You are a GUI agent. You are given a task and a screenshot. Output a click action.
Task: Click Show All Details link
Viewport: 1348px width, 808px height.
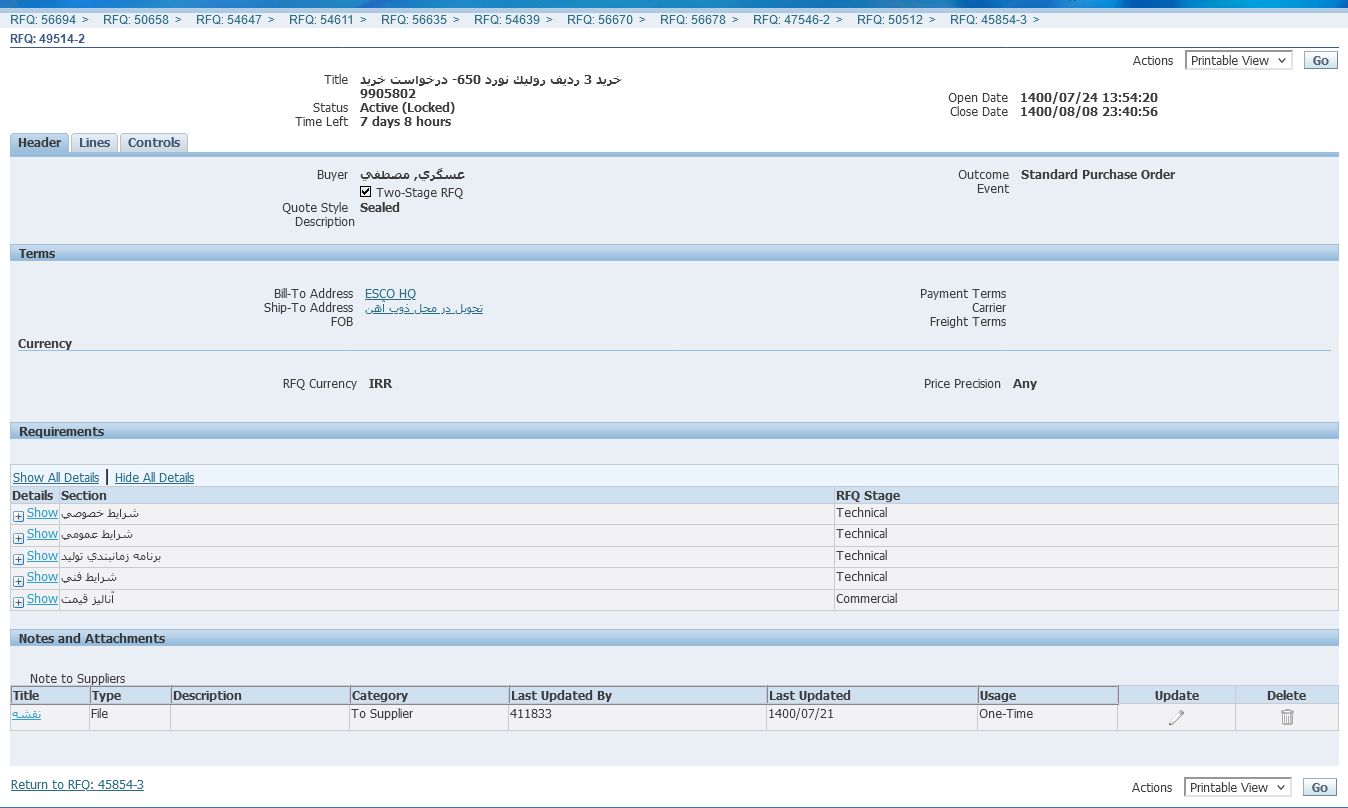(56, 477)
